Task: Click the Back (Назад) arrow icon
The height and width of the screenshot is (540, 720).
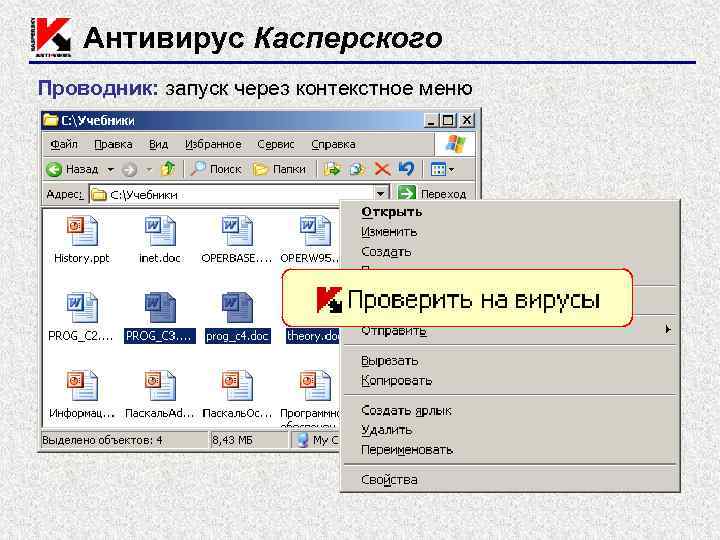Action: (54, 169)
